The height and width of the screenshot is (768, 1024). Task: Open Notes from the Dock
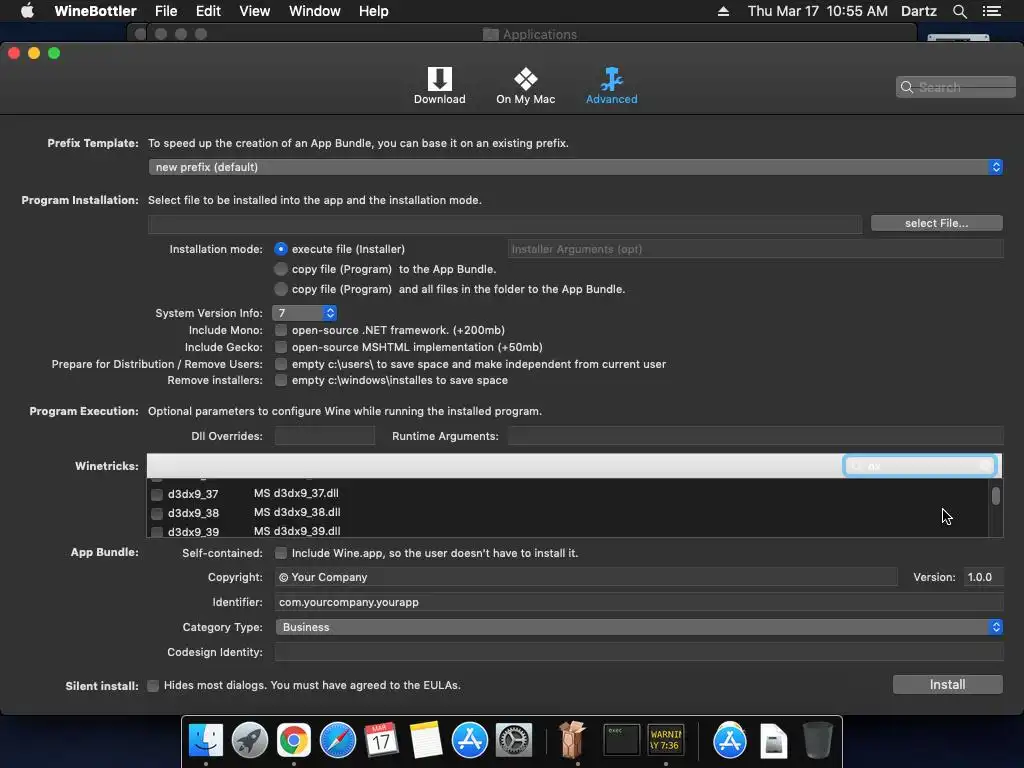pos(426,740)
